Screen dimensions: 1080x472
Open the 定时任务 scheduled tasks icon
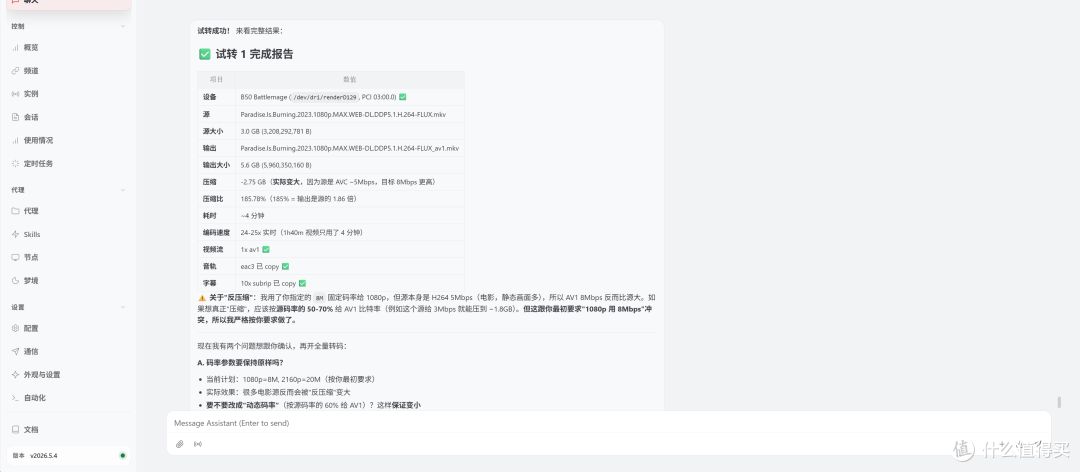tap(15, 163)
